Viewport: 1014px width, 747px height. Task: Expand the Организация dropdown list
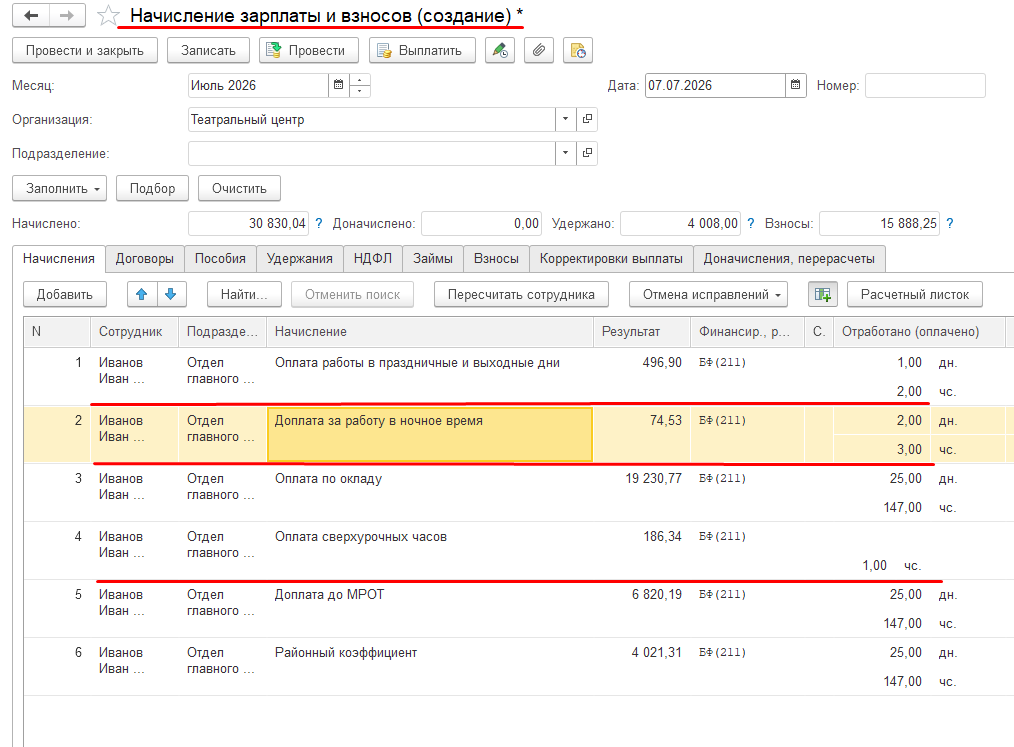(x=565, y=119)
